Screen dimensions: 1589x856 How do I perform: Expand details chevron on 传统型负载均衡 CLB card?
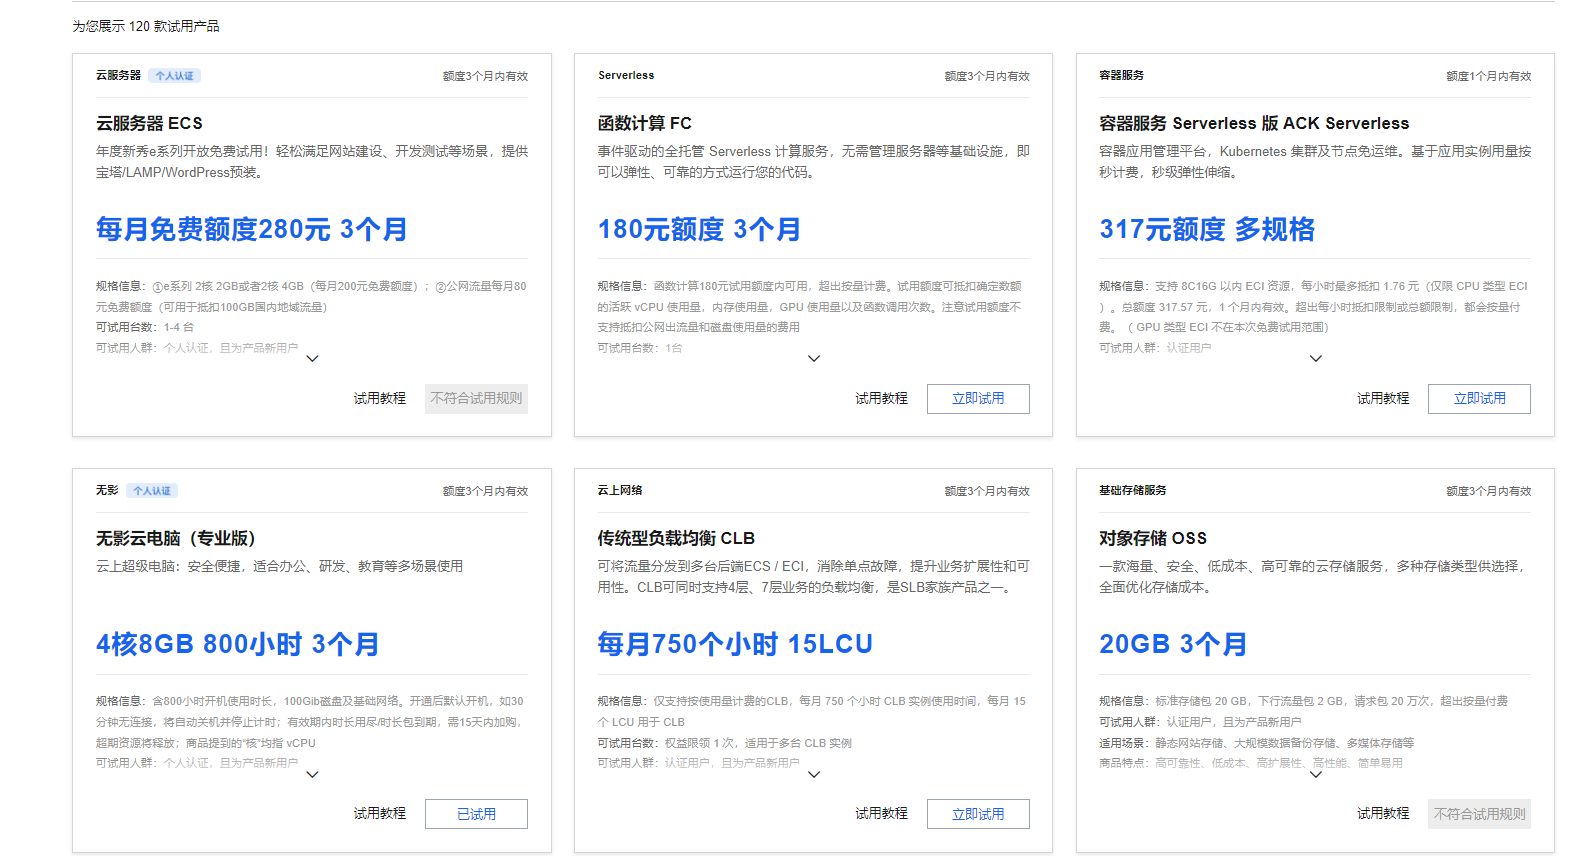coord(814,774)
